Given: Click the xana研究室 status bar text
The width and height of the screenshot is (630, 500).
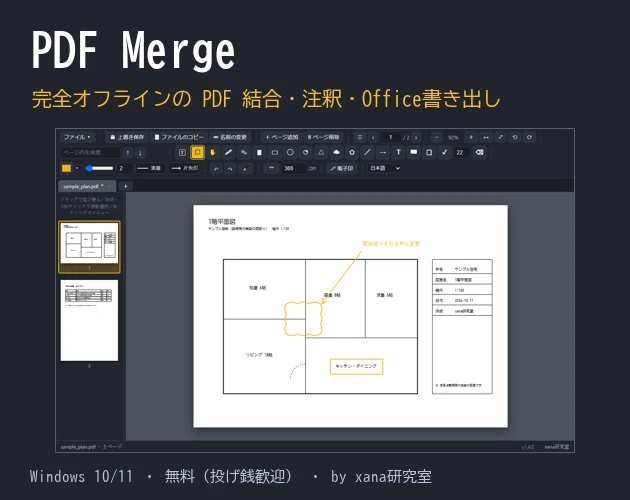Looking at the screenshot, I should point(556,447).
